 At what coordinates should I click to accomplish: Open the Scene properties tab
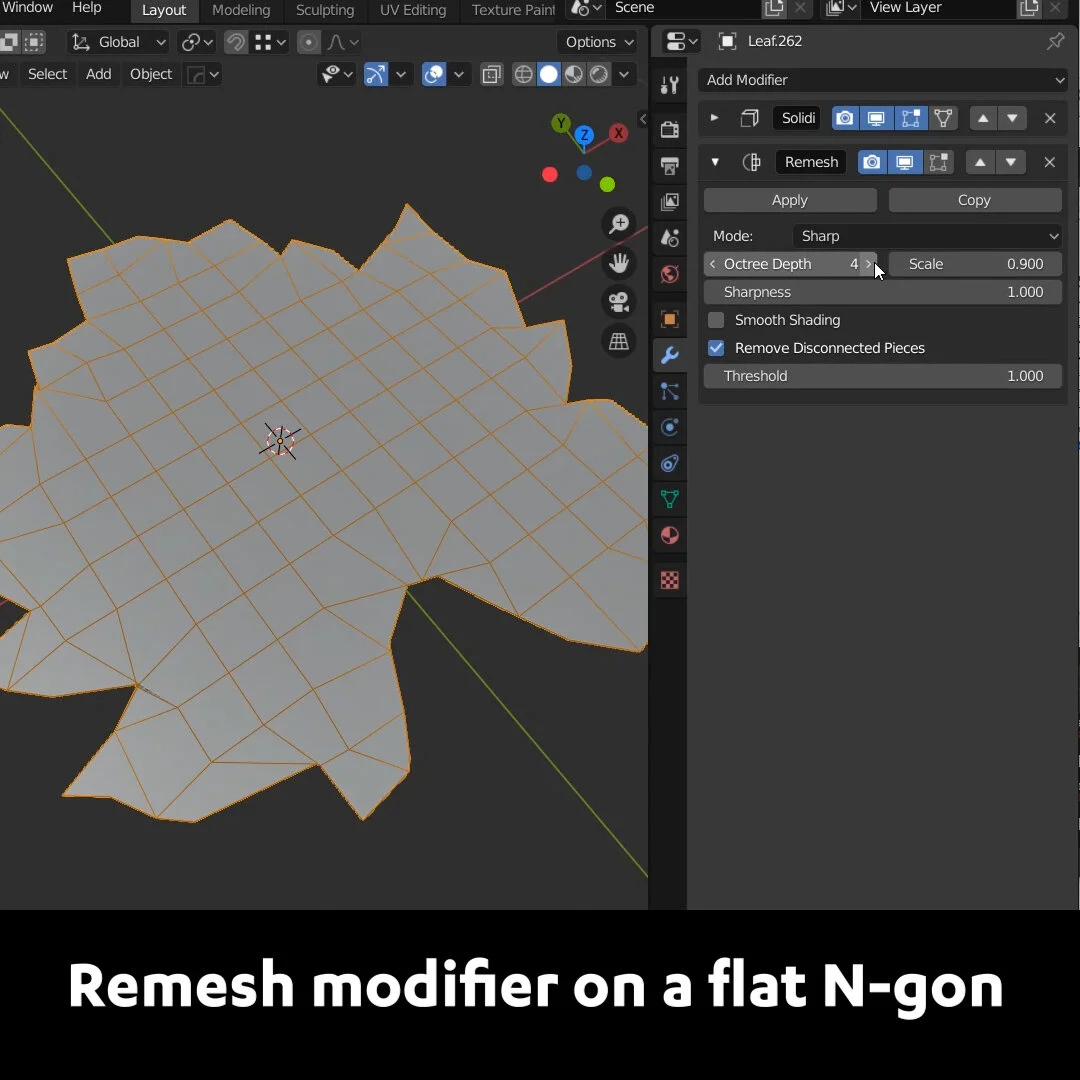click(669, 238)
